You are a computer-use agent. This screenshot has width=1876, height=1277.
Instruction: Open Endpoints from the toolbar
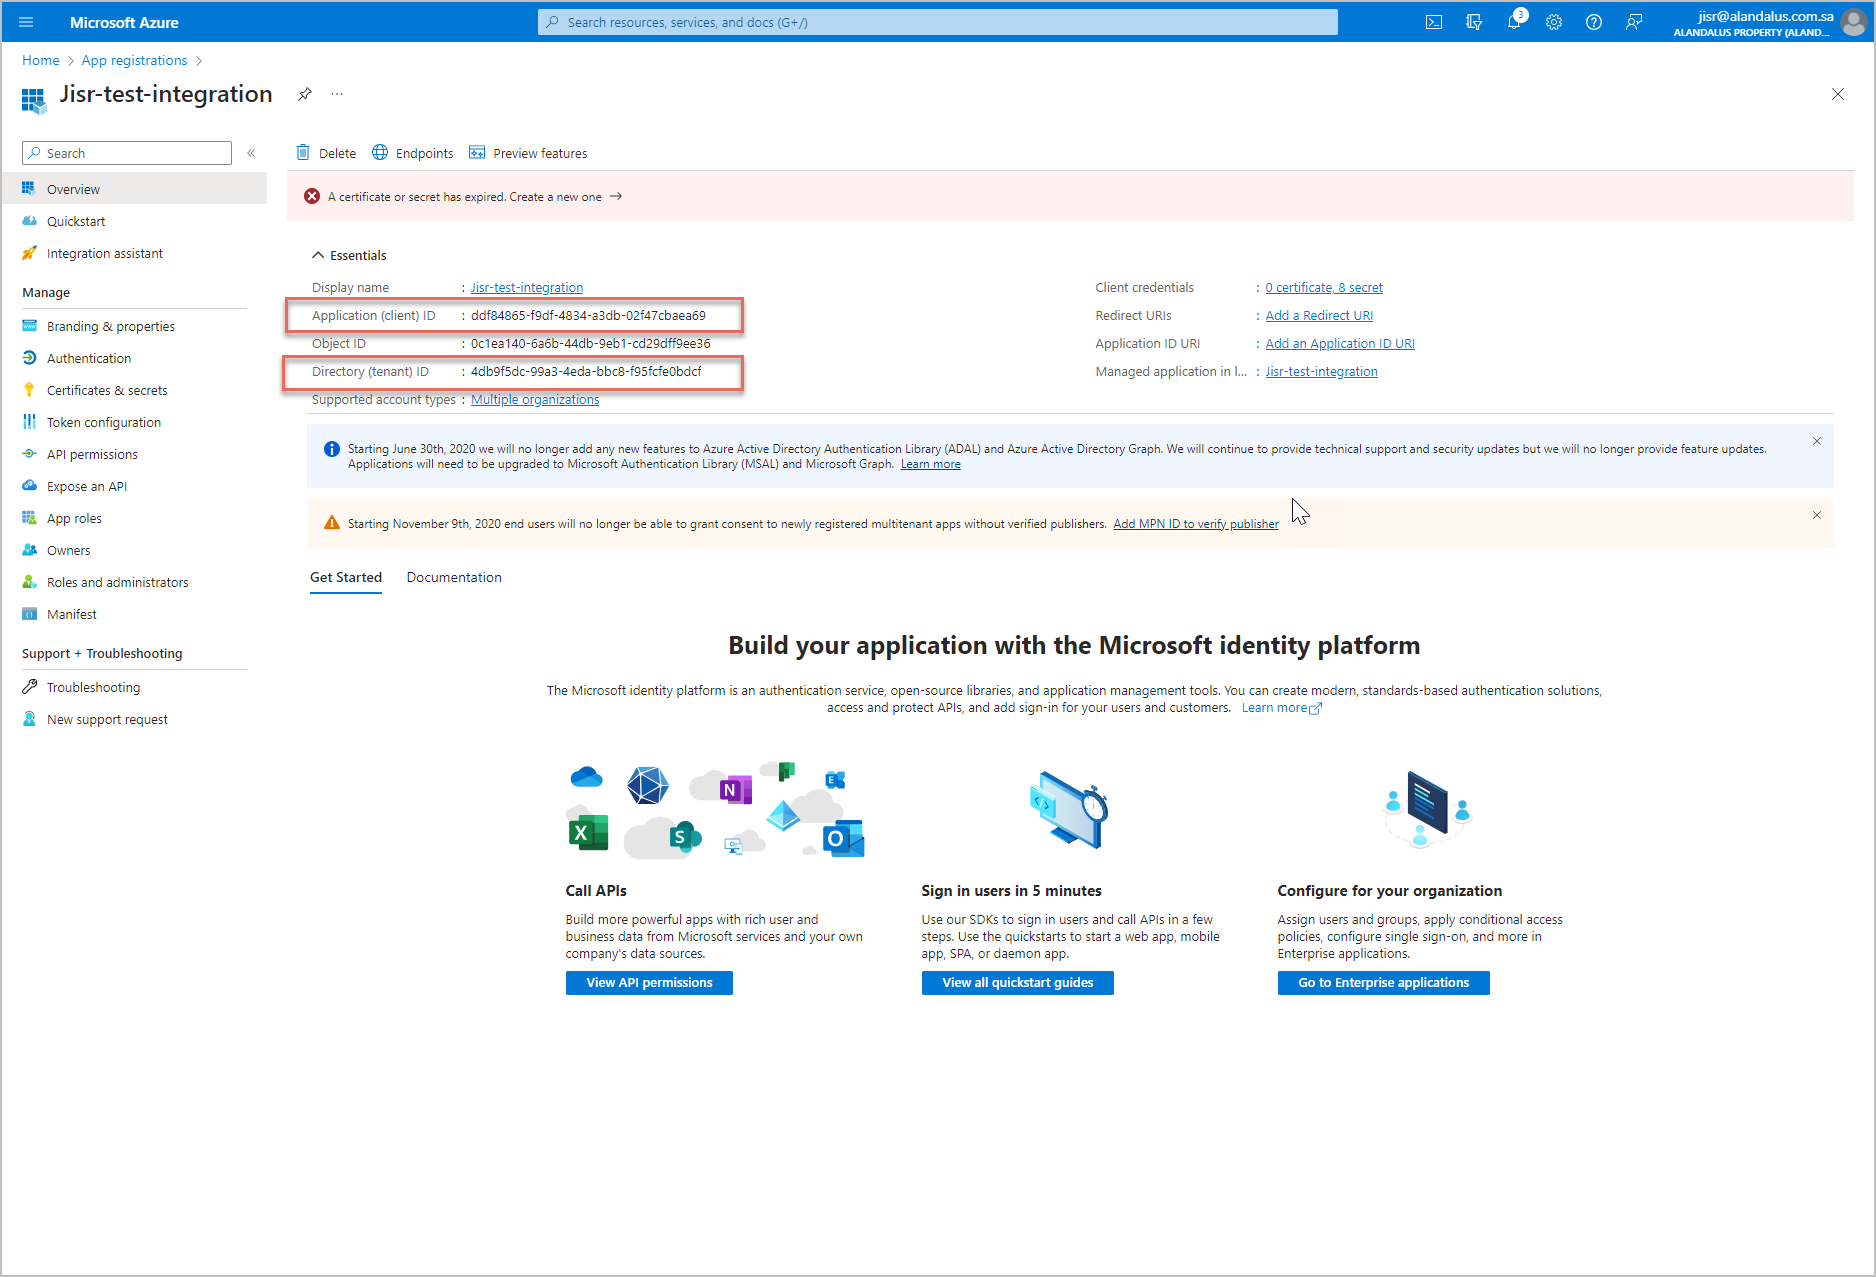[x=412, y=153]
